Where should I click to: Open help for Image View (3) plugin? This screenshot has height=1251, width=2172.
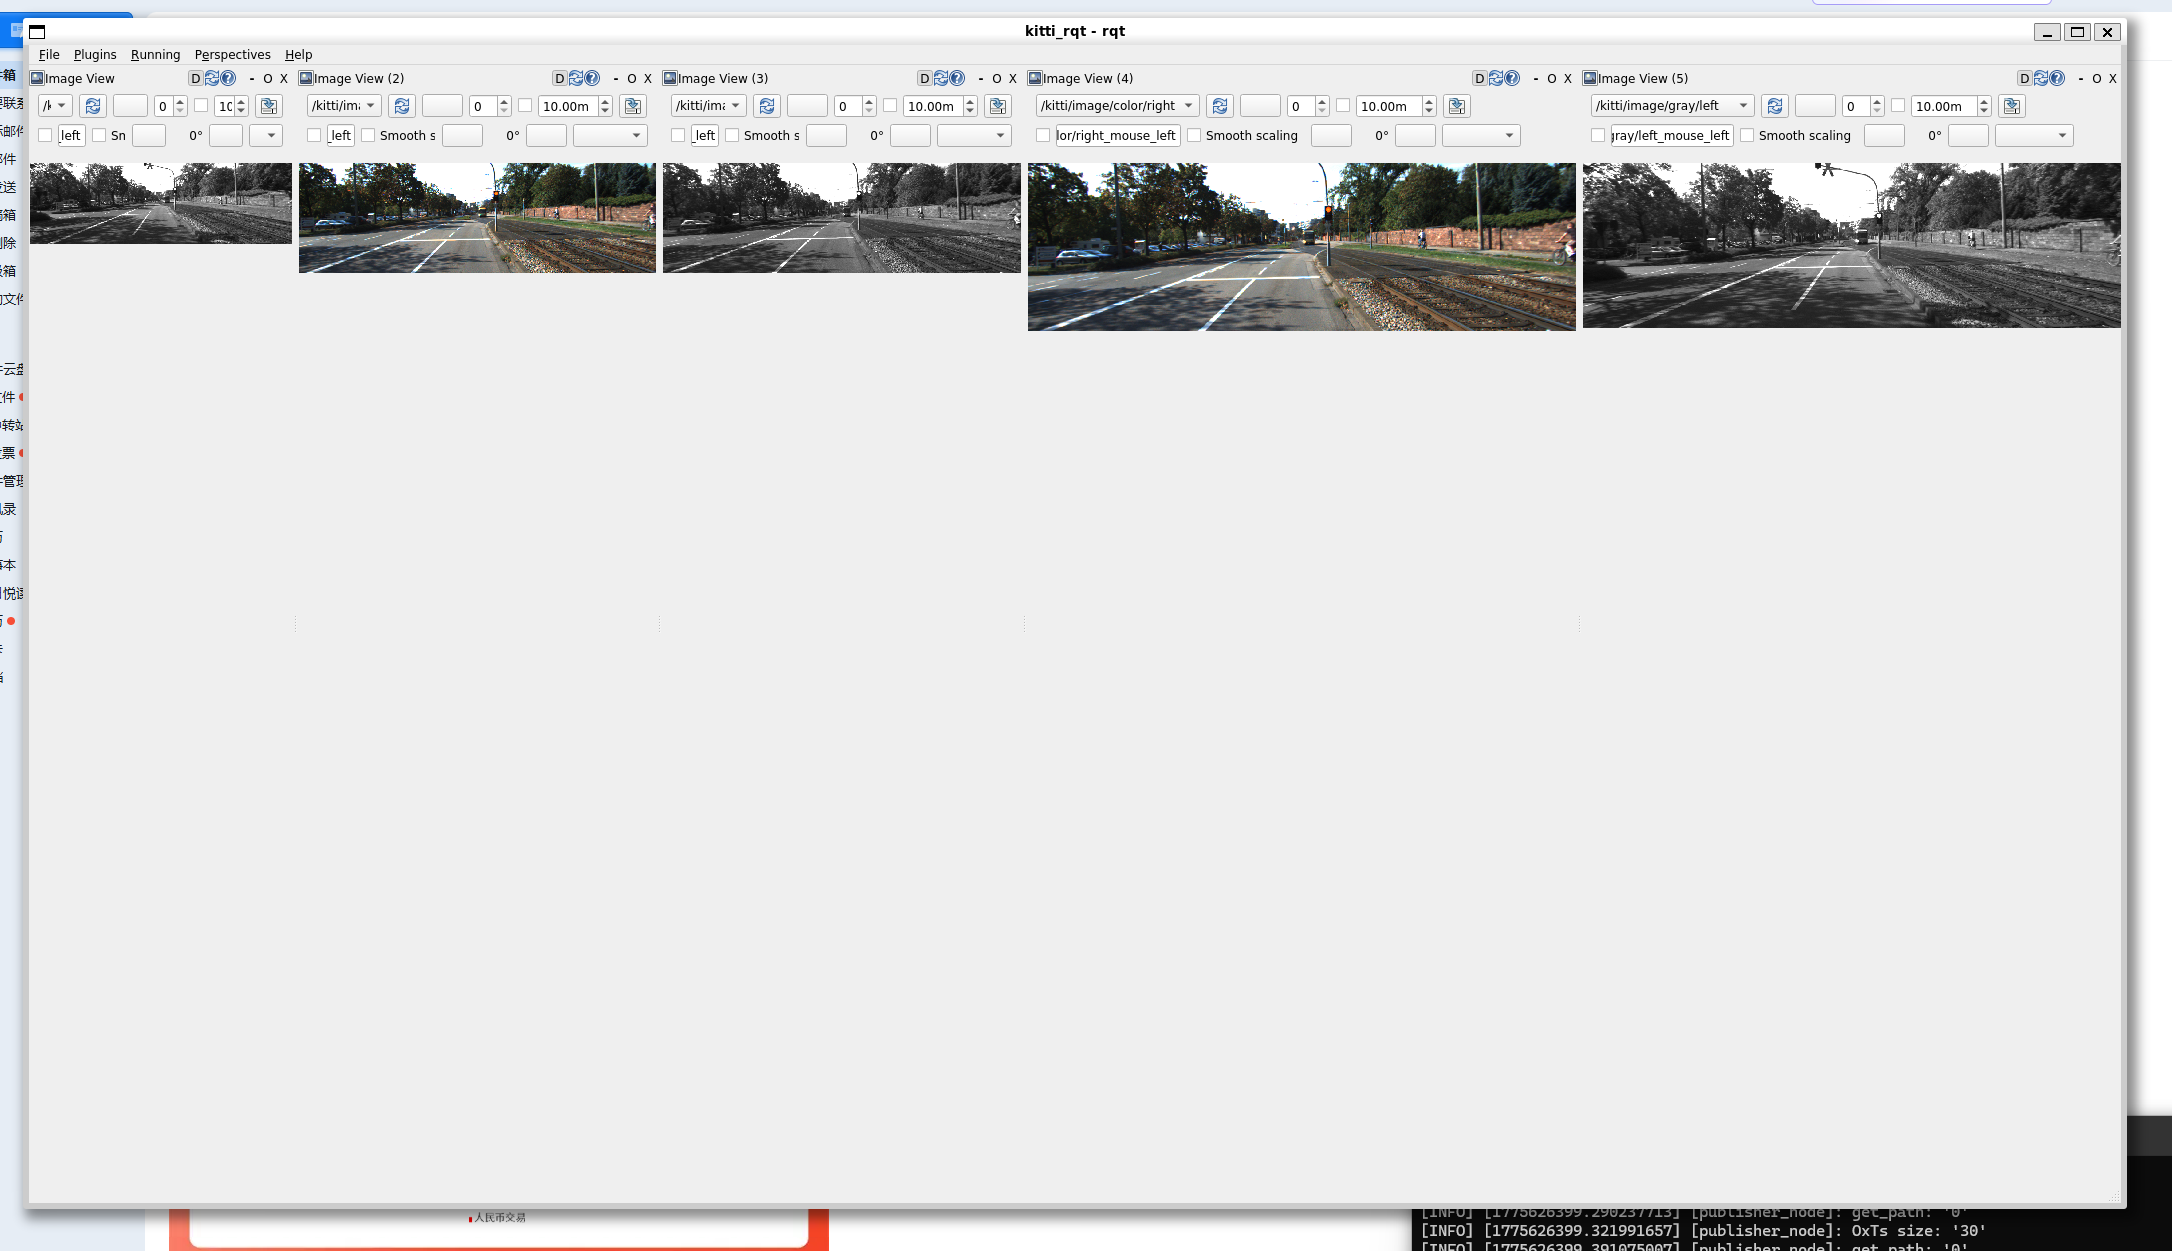coord(958,78)
